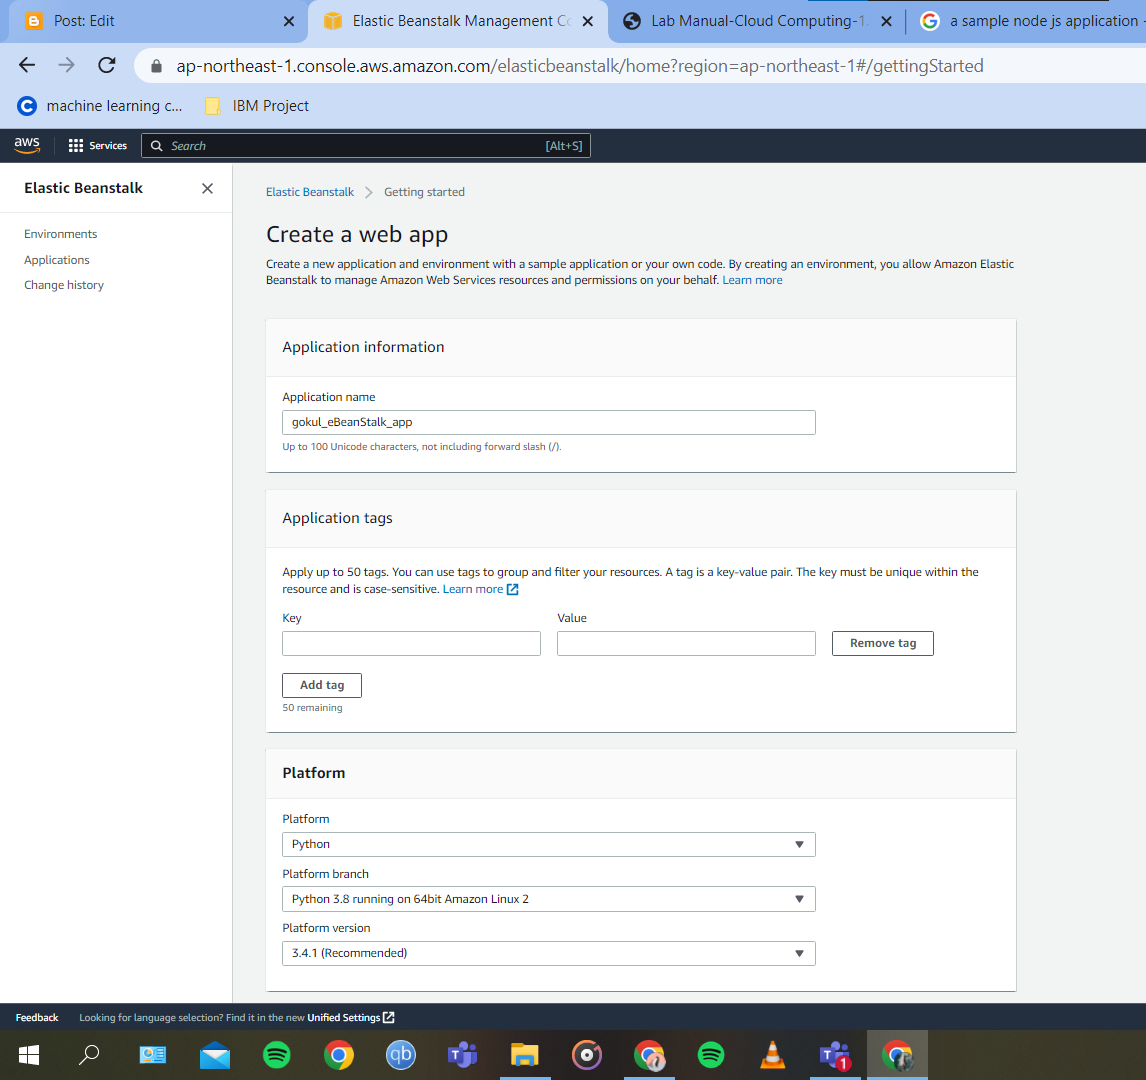
Task: Open File Explorer from the taskbar
Action: 525,1054
